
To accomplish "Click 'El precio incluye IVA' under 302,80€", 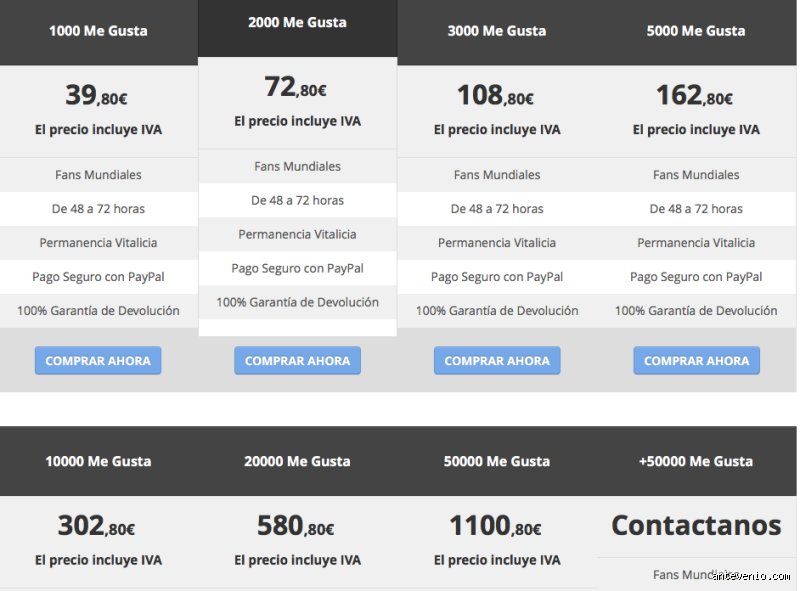I will [98, 560].
